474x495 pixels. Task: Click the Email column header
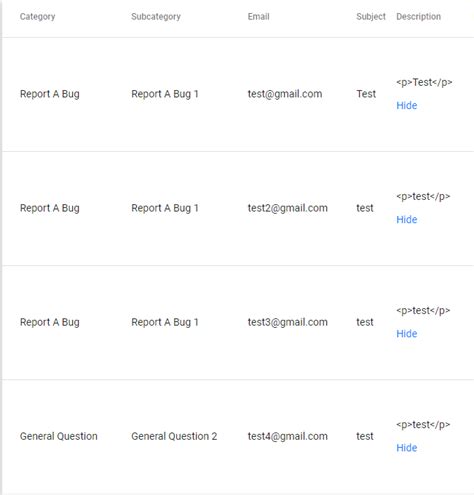coord(258,16)
